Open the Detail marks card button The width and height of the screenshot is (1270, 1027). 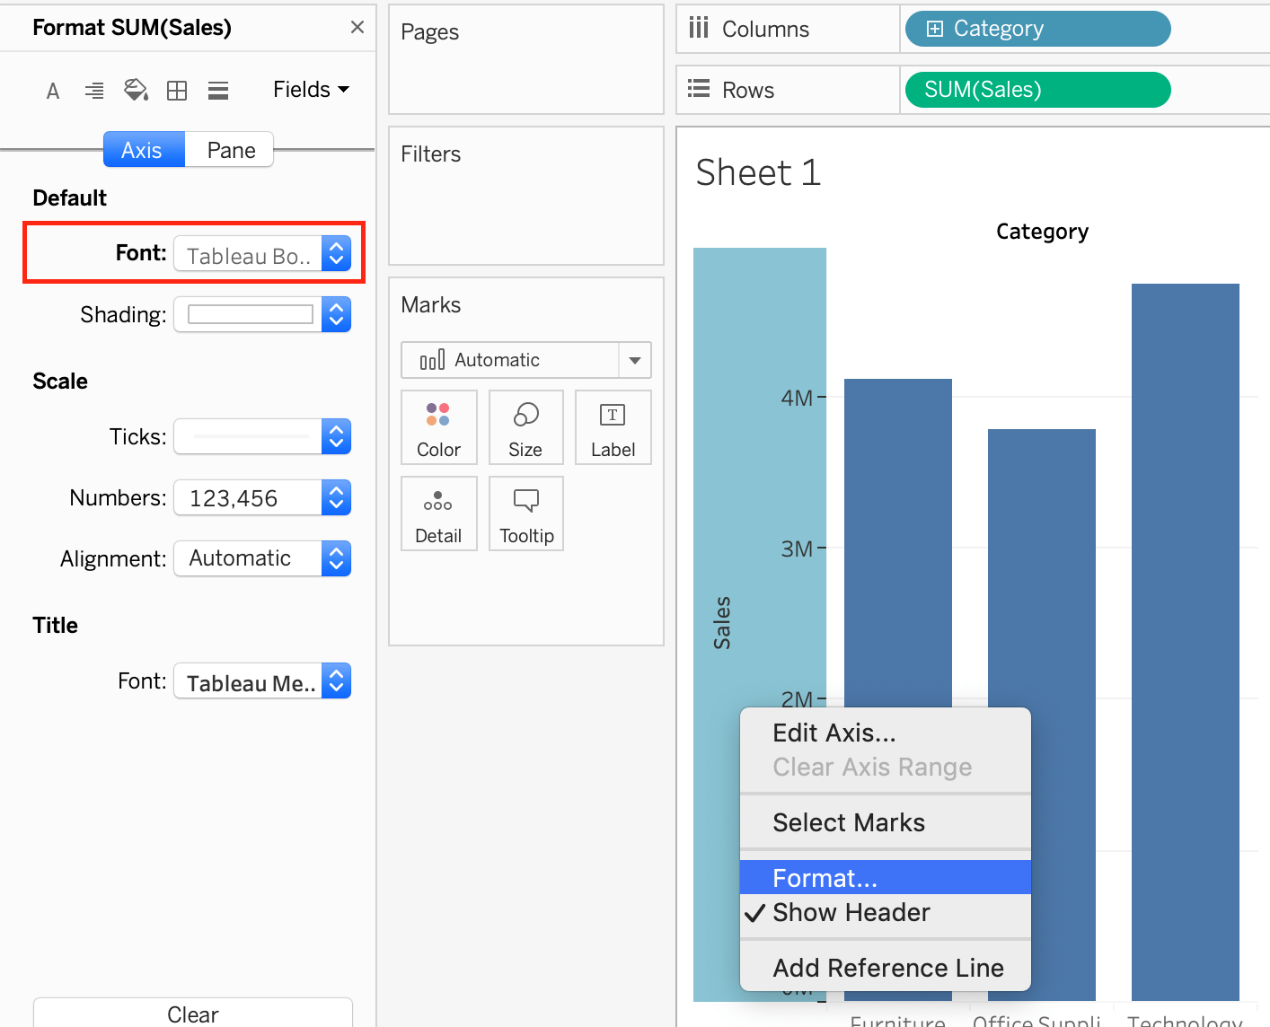439,514
